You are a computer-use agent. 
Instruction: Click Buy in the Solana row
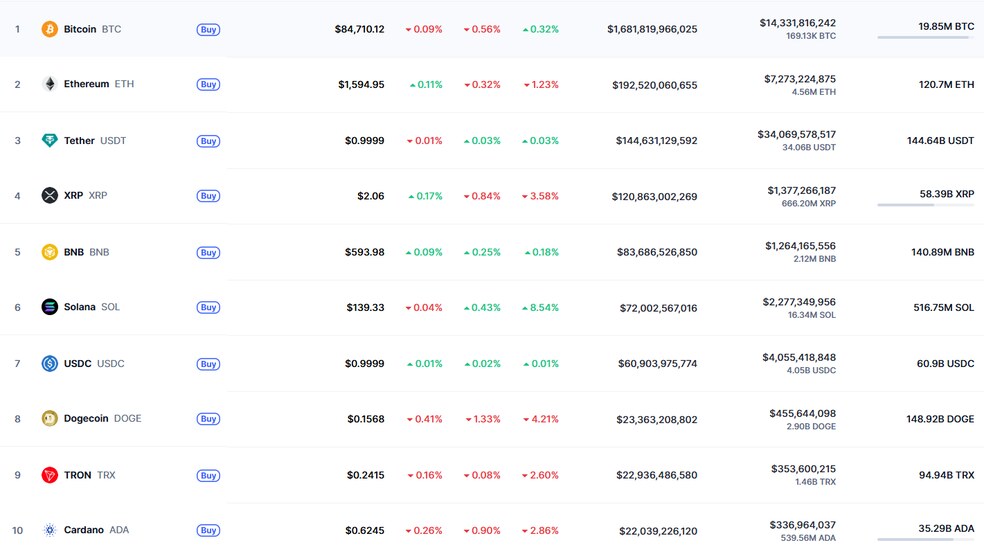click(208, 307)
